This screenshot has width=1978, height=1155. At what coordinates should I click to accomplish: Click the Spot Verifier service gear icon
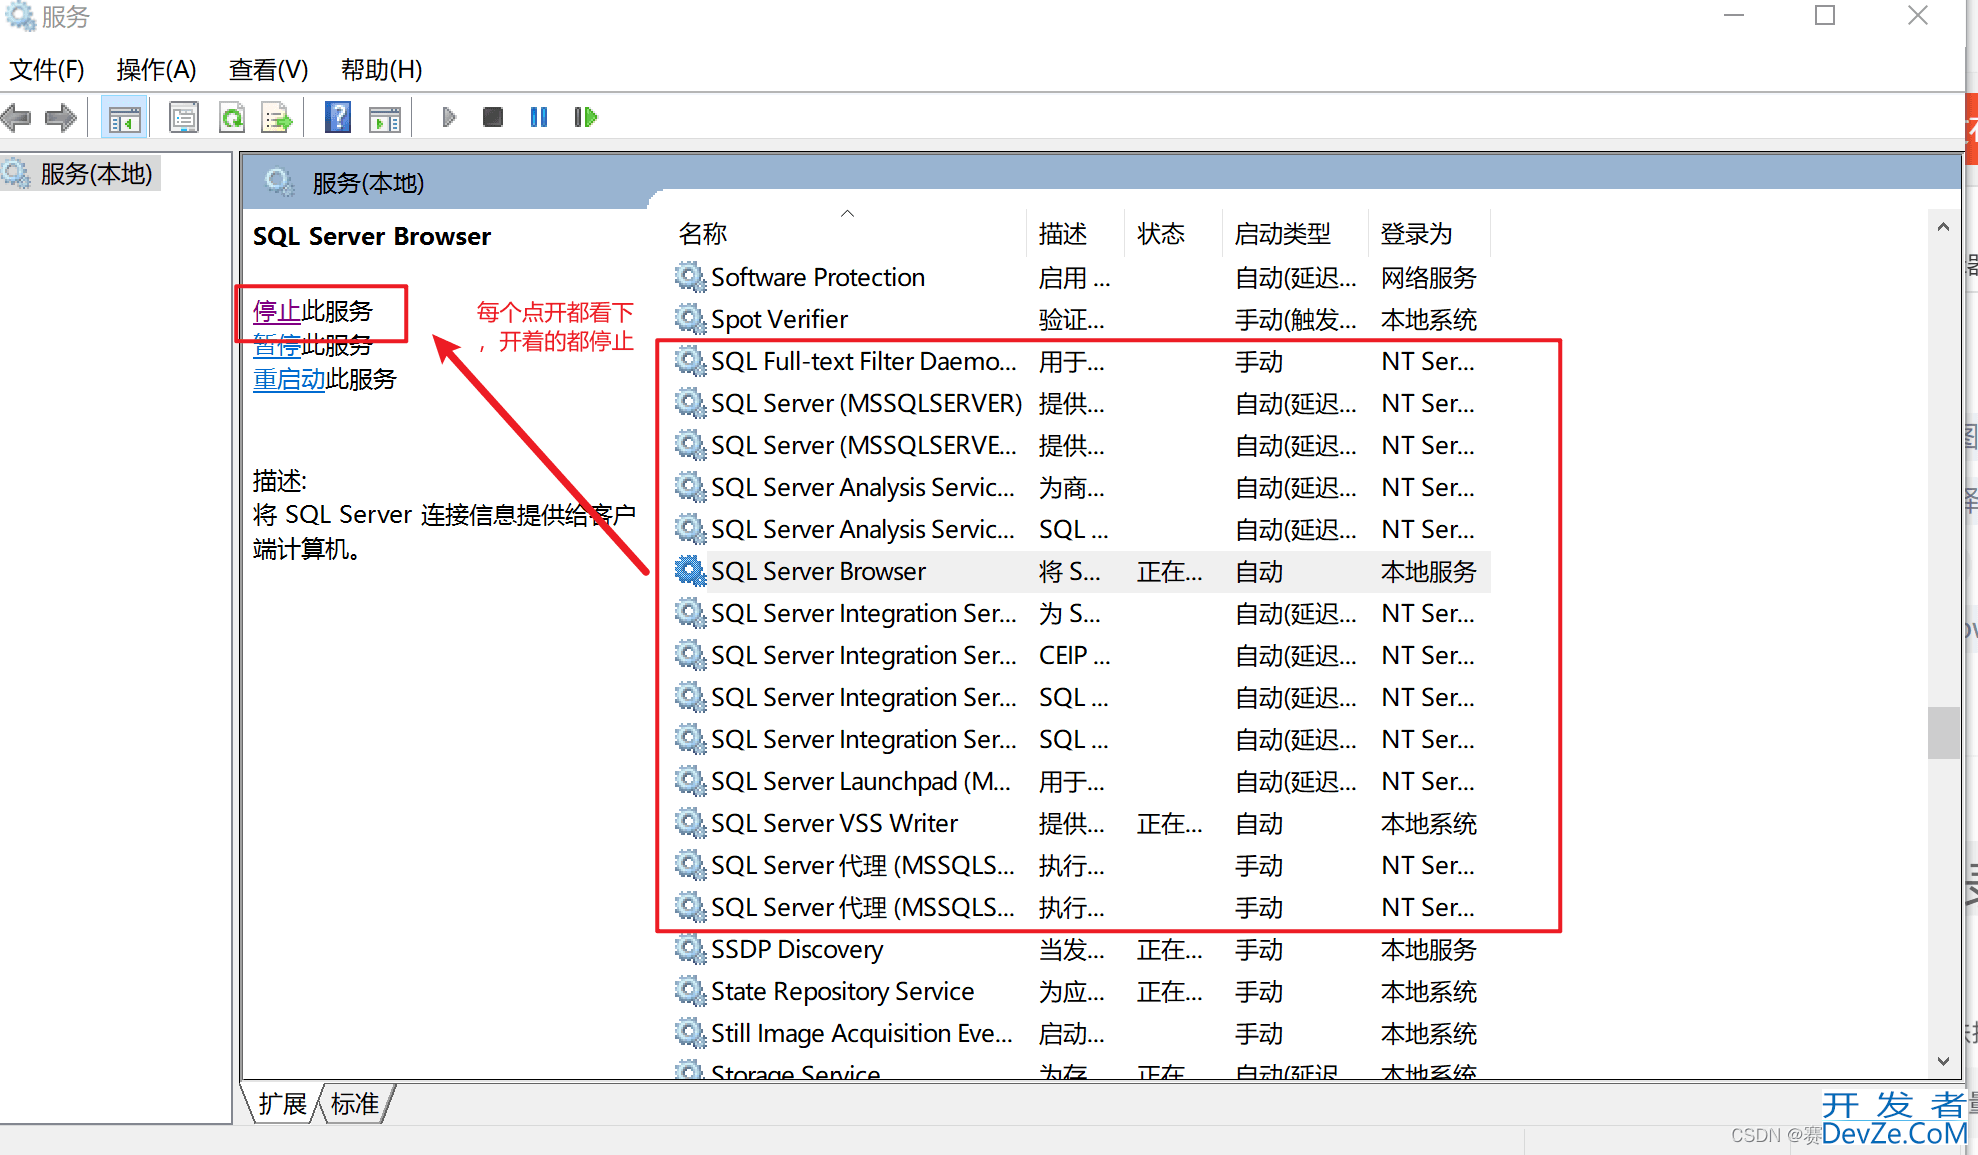690,319
